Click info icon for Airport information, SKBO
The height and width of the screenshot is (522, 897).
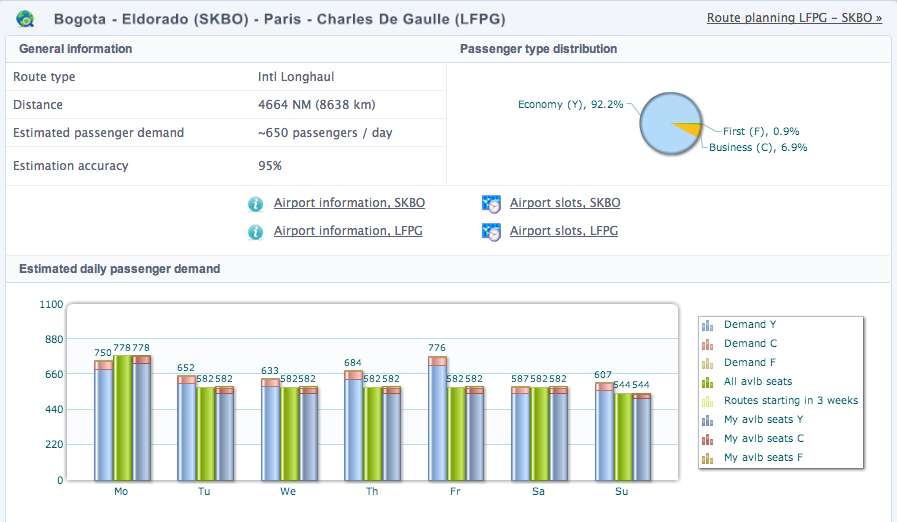pos(256,204)
